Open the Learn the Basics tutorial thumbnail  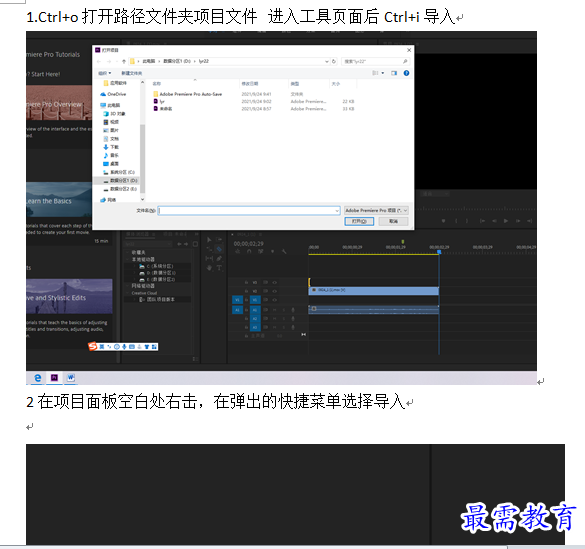pos(59,199)
